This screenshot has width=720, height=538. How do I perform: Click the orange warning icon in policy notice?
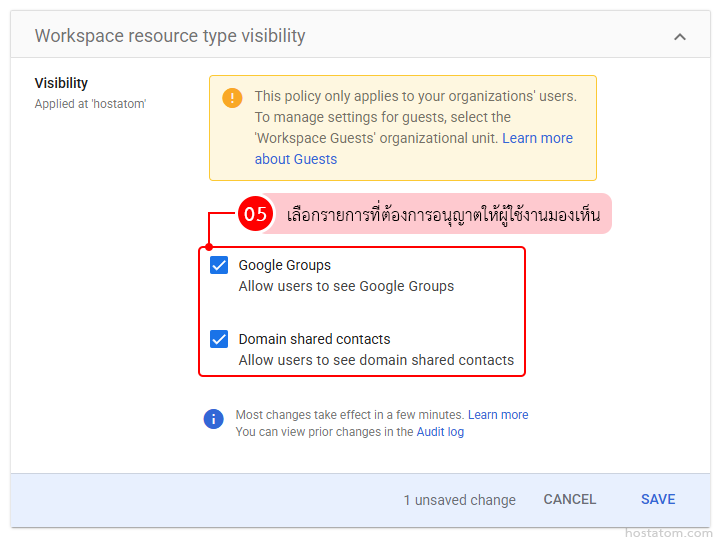coord(232,98)
